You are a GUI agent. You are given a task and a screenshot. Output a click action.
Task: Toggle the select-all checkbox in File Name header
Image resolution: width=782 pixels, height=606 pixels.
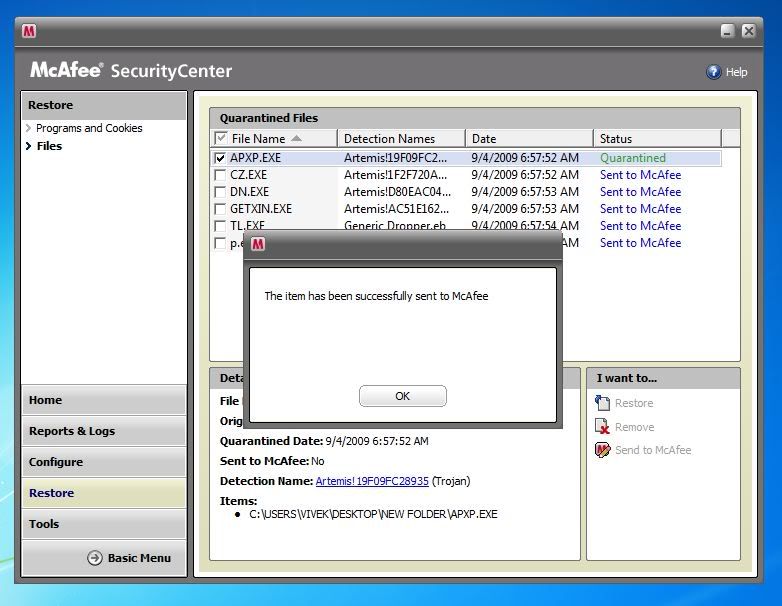coord(220,138)
